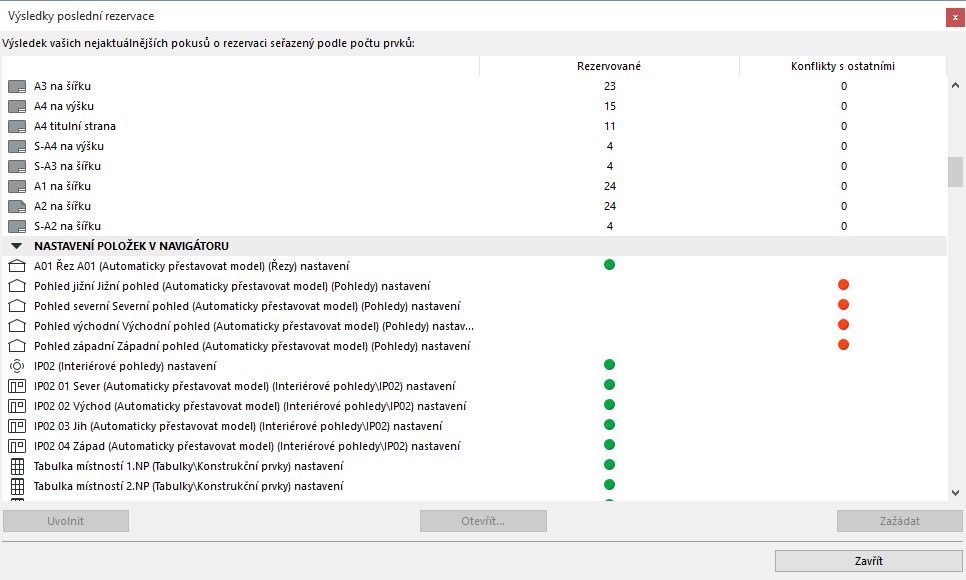Viewport: 966px width, 580px height.
Task: Close the Výsledky poslední rezervace dialog
Action: coord(955,17)
